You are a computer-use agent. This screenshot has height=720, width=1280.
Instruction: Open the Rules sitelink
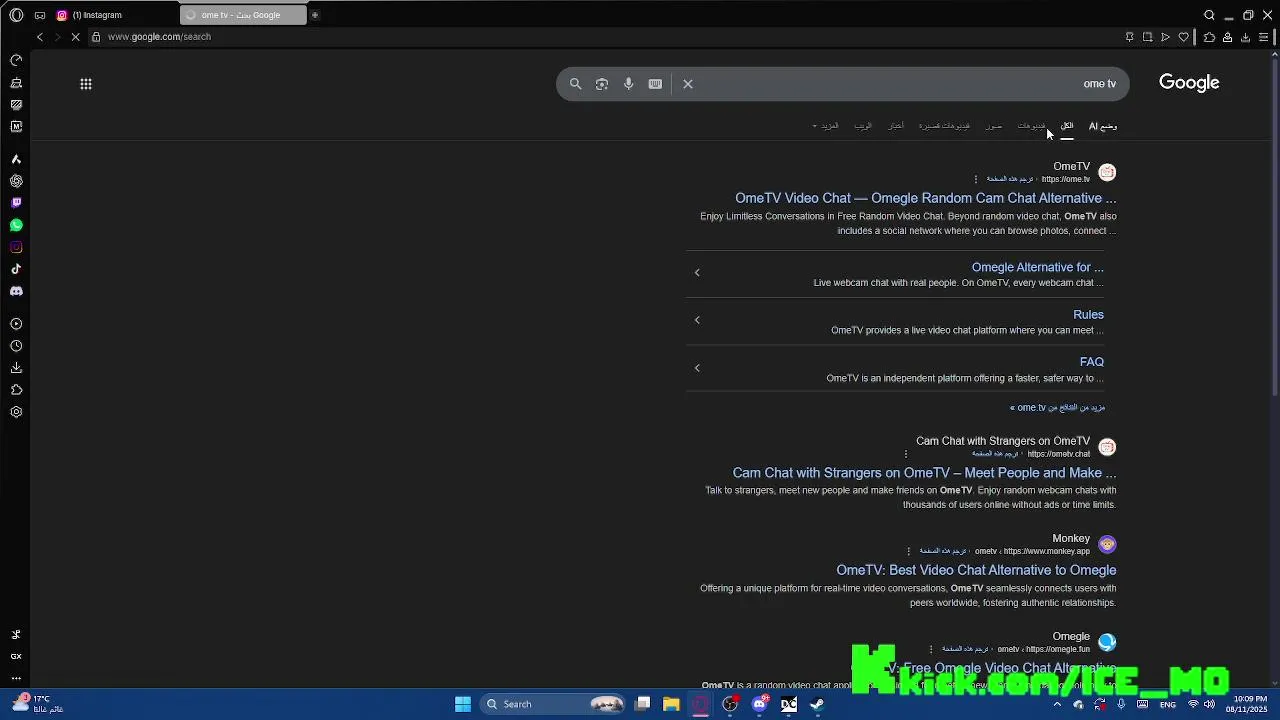coord(1089,314)
